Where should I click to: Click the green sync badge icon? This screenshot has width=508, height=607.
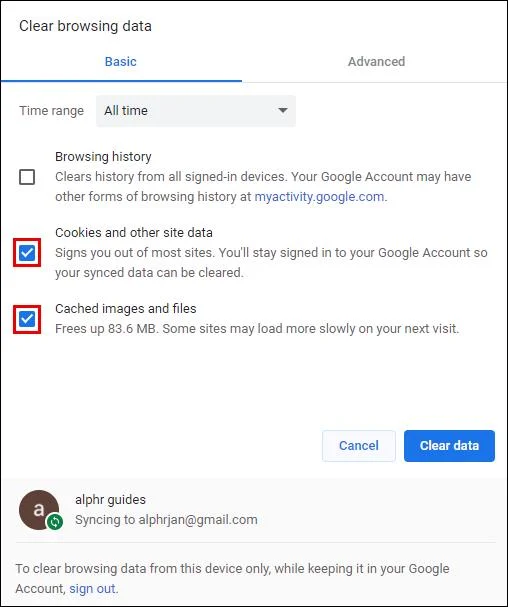(x=55, y=522)
